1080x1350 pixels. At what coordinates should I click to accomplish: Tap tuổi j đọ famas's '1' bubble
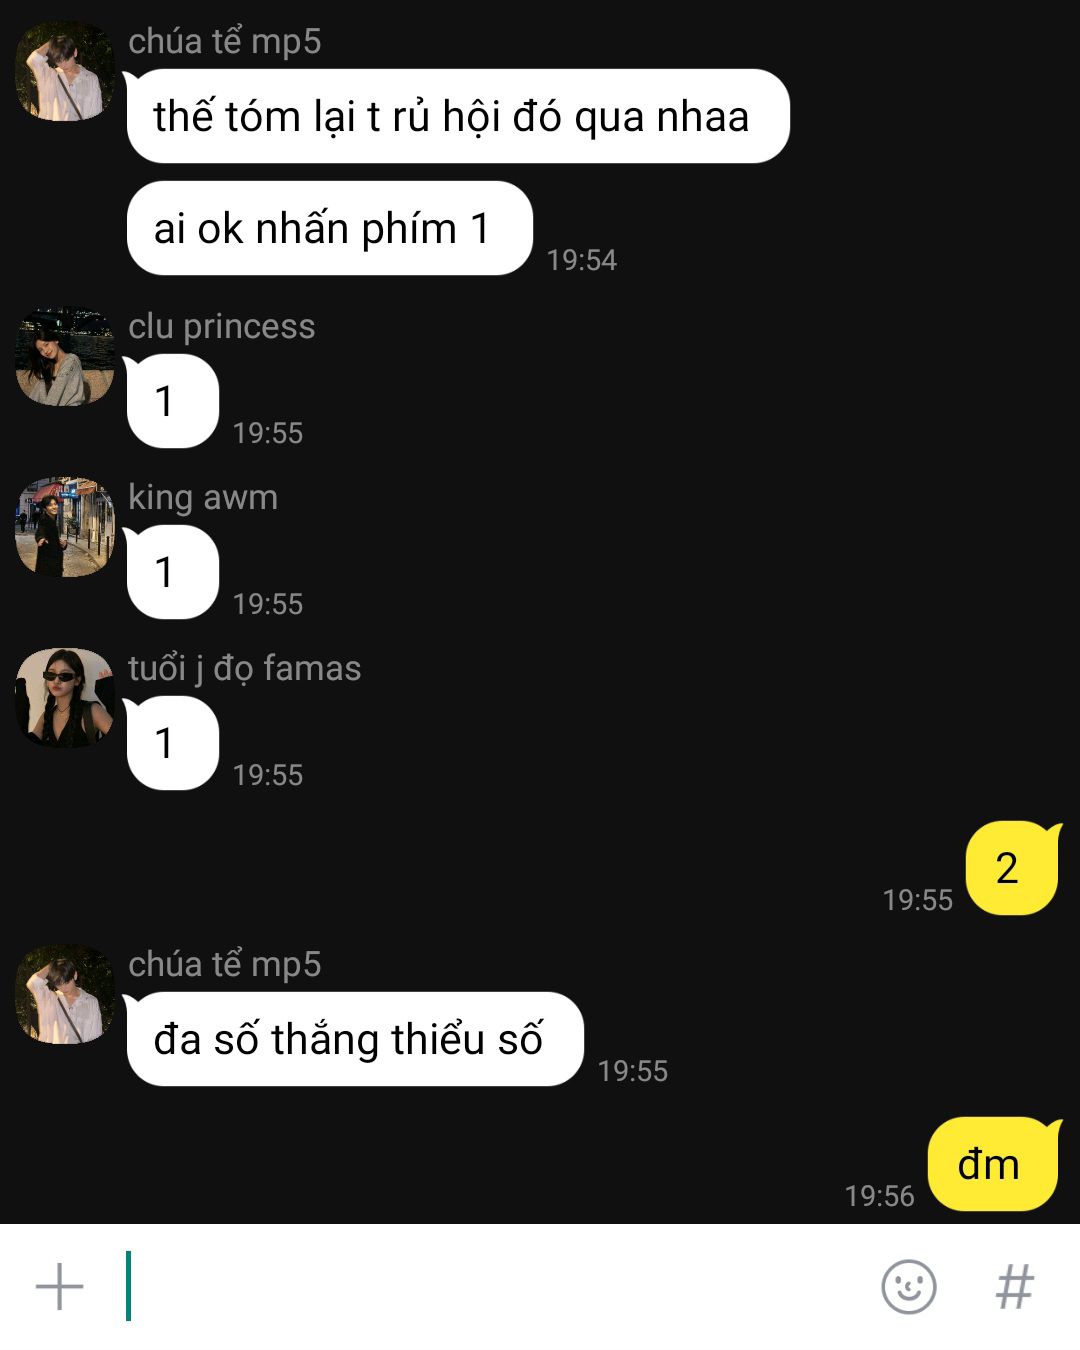[x=171, y=743]
